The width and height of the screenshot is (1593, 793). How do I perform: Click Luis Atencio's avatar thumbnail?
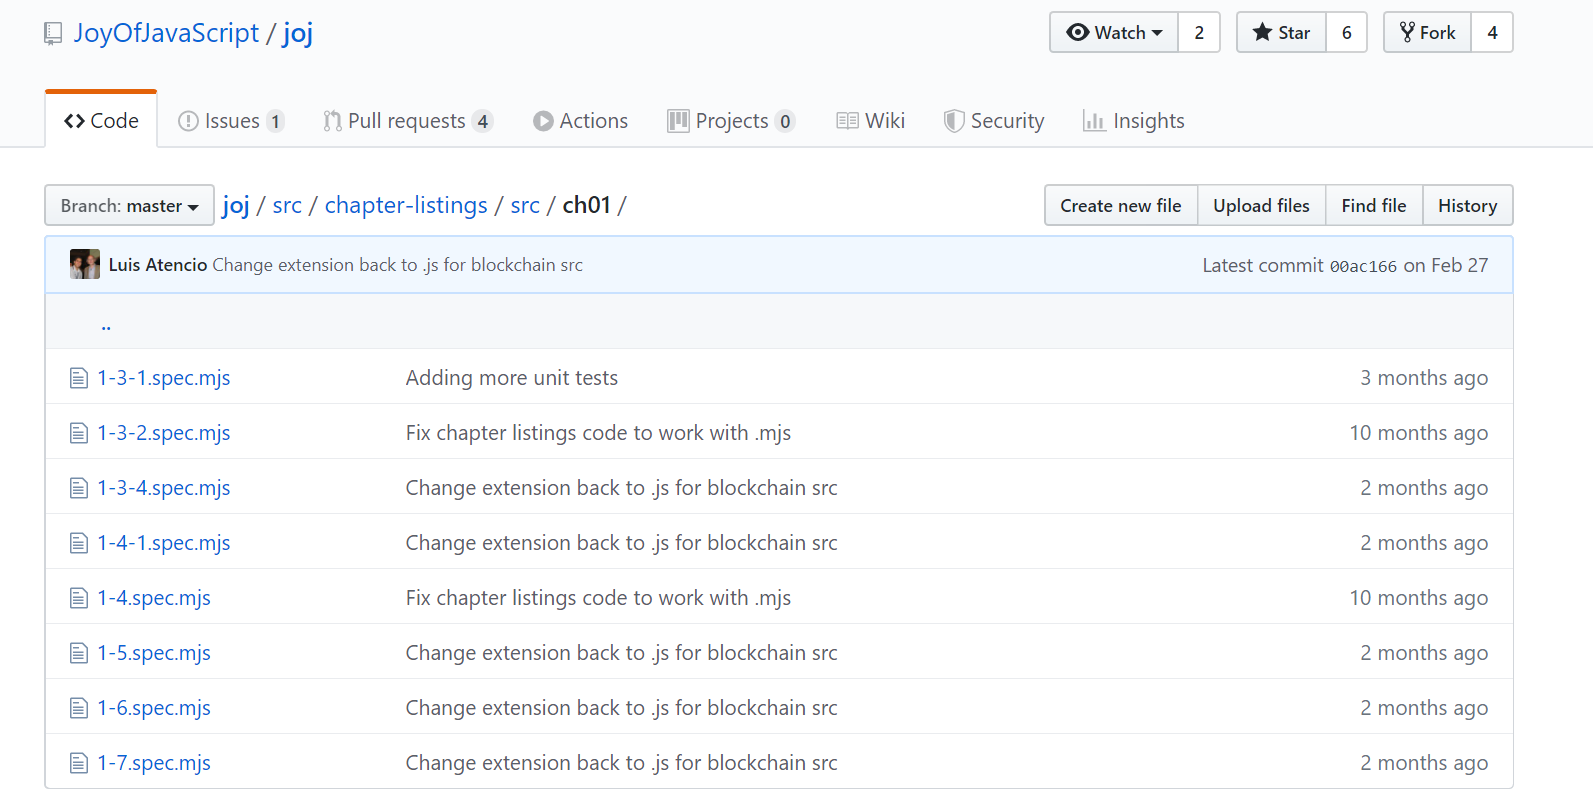85,264
